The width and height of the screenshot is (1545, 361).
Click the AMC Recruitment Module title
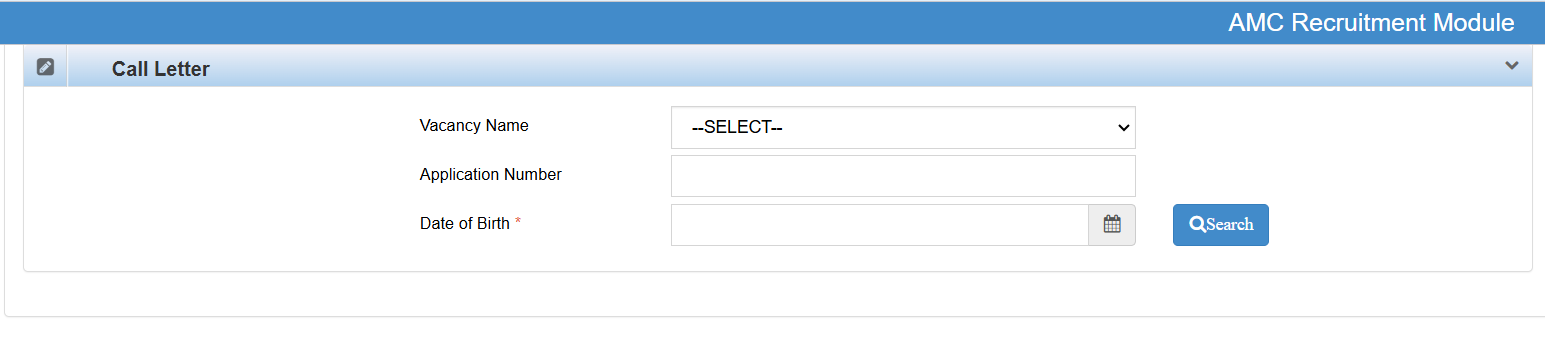click(1371, 23)
